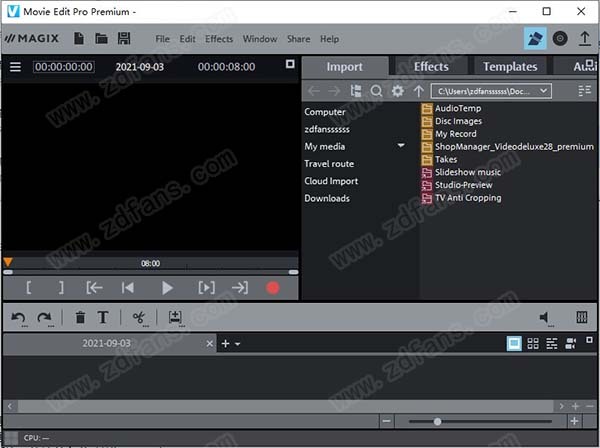Open the Effects menu
This screenshot has height=448, width=600.
point(219,39)
